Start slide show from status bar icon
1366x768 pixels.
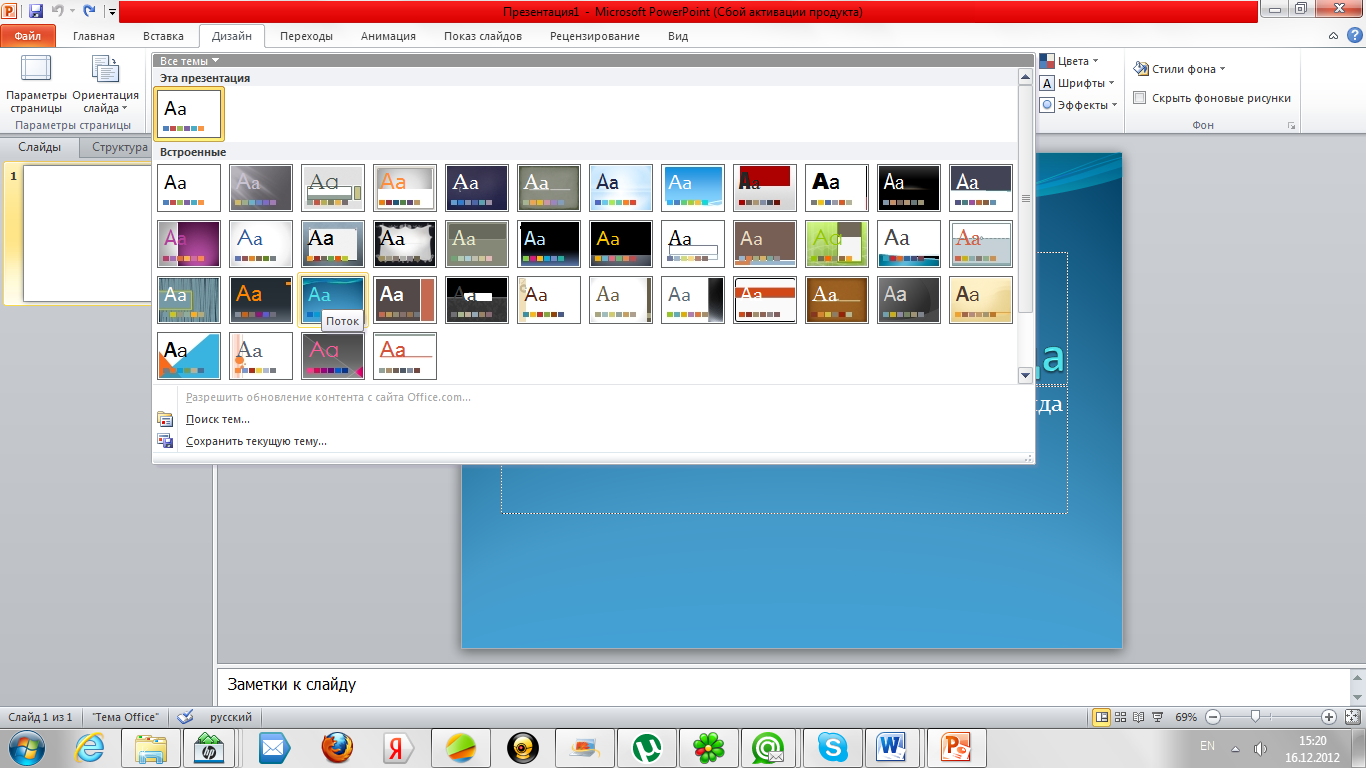[x=1156, y=717]
